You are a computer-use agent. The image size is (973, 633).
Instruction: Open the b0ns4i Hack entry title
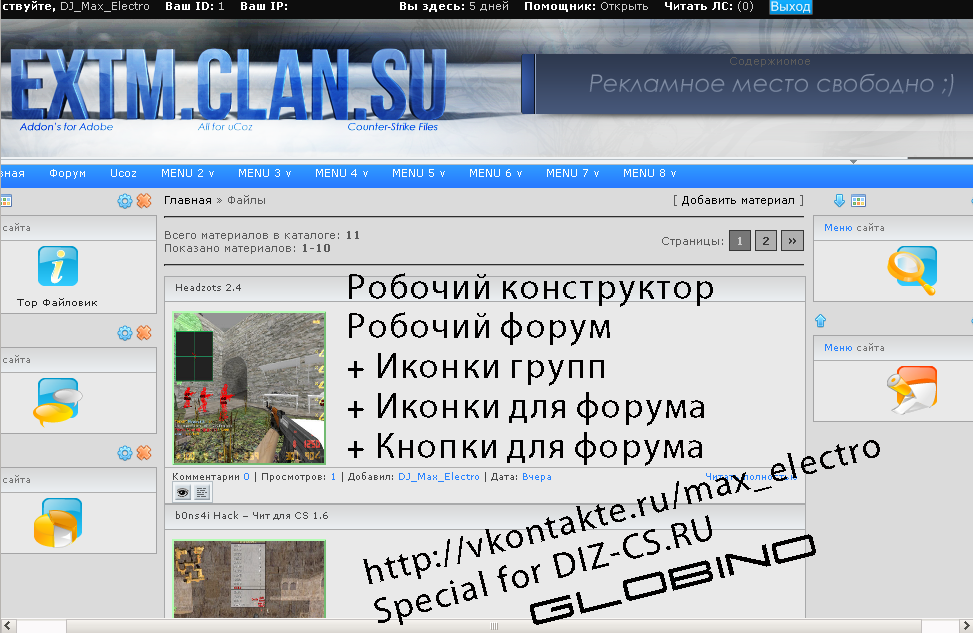click(252, 515)
